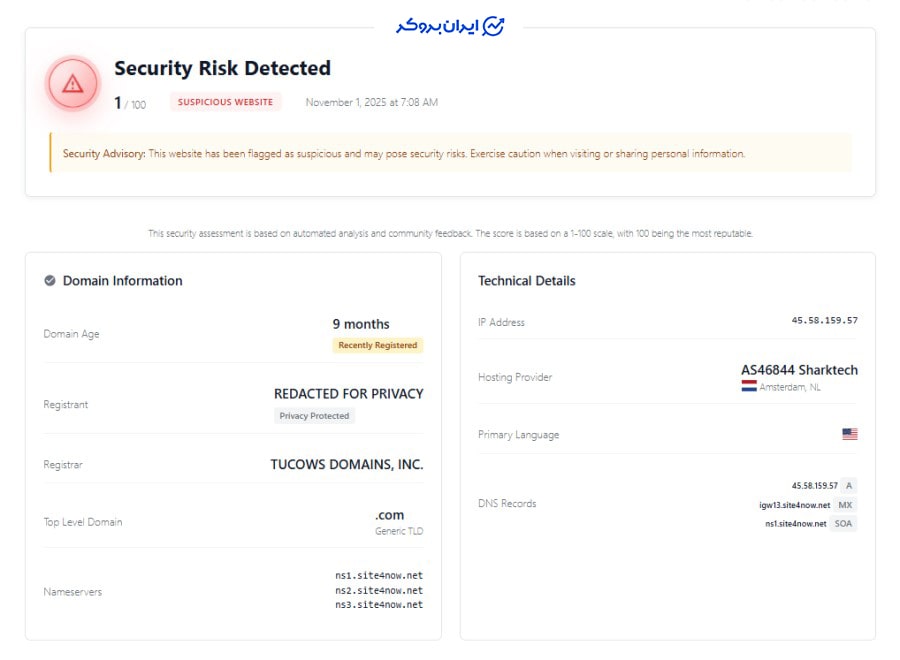Viewport: 900px width, 660px height.
Task: Click the AS46844 Sharktech hosting provider
Action: (799, 370)
